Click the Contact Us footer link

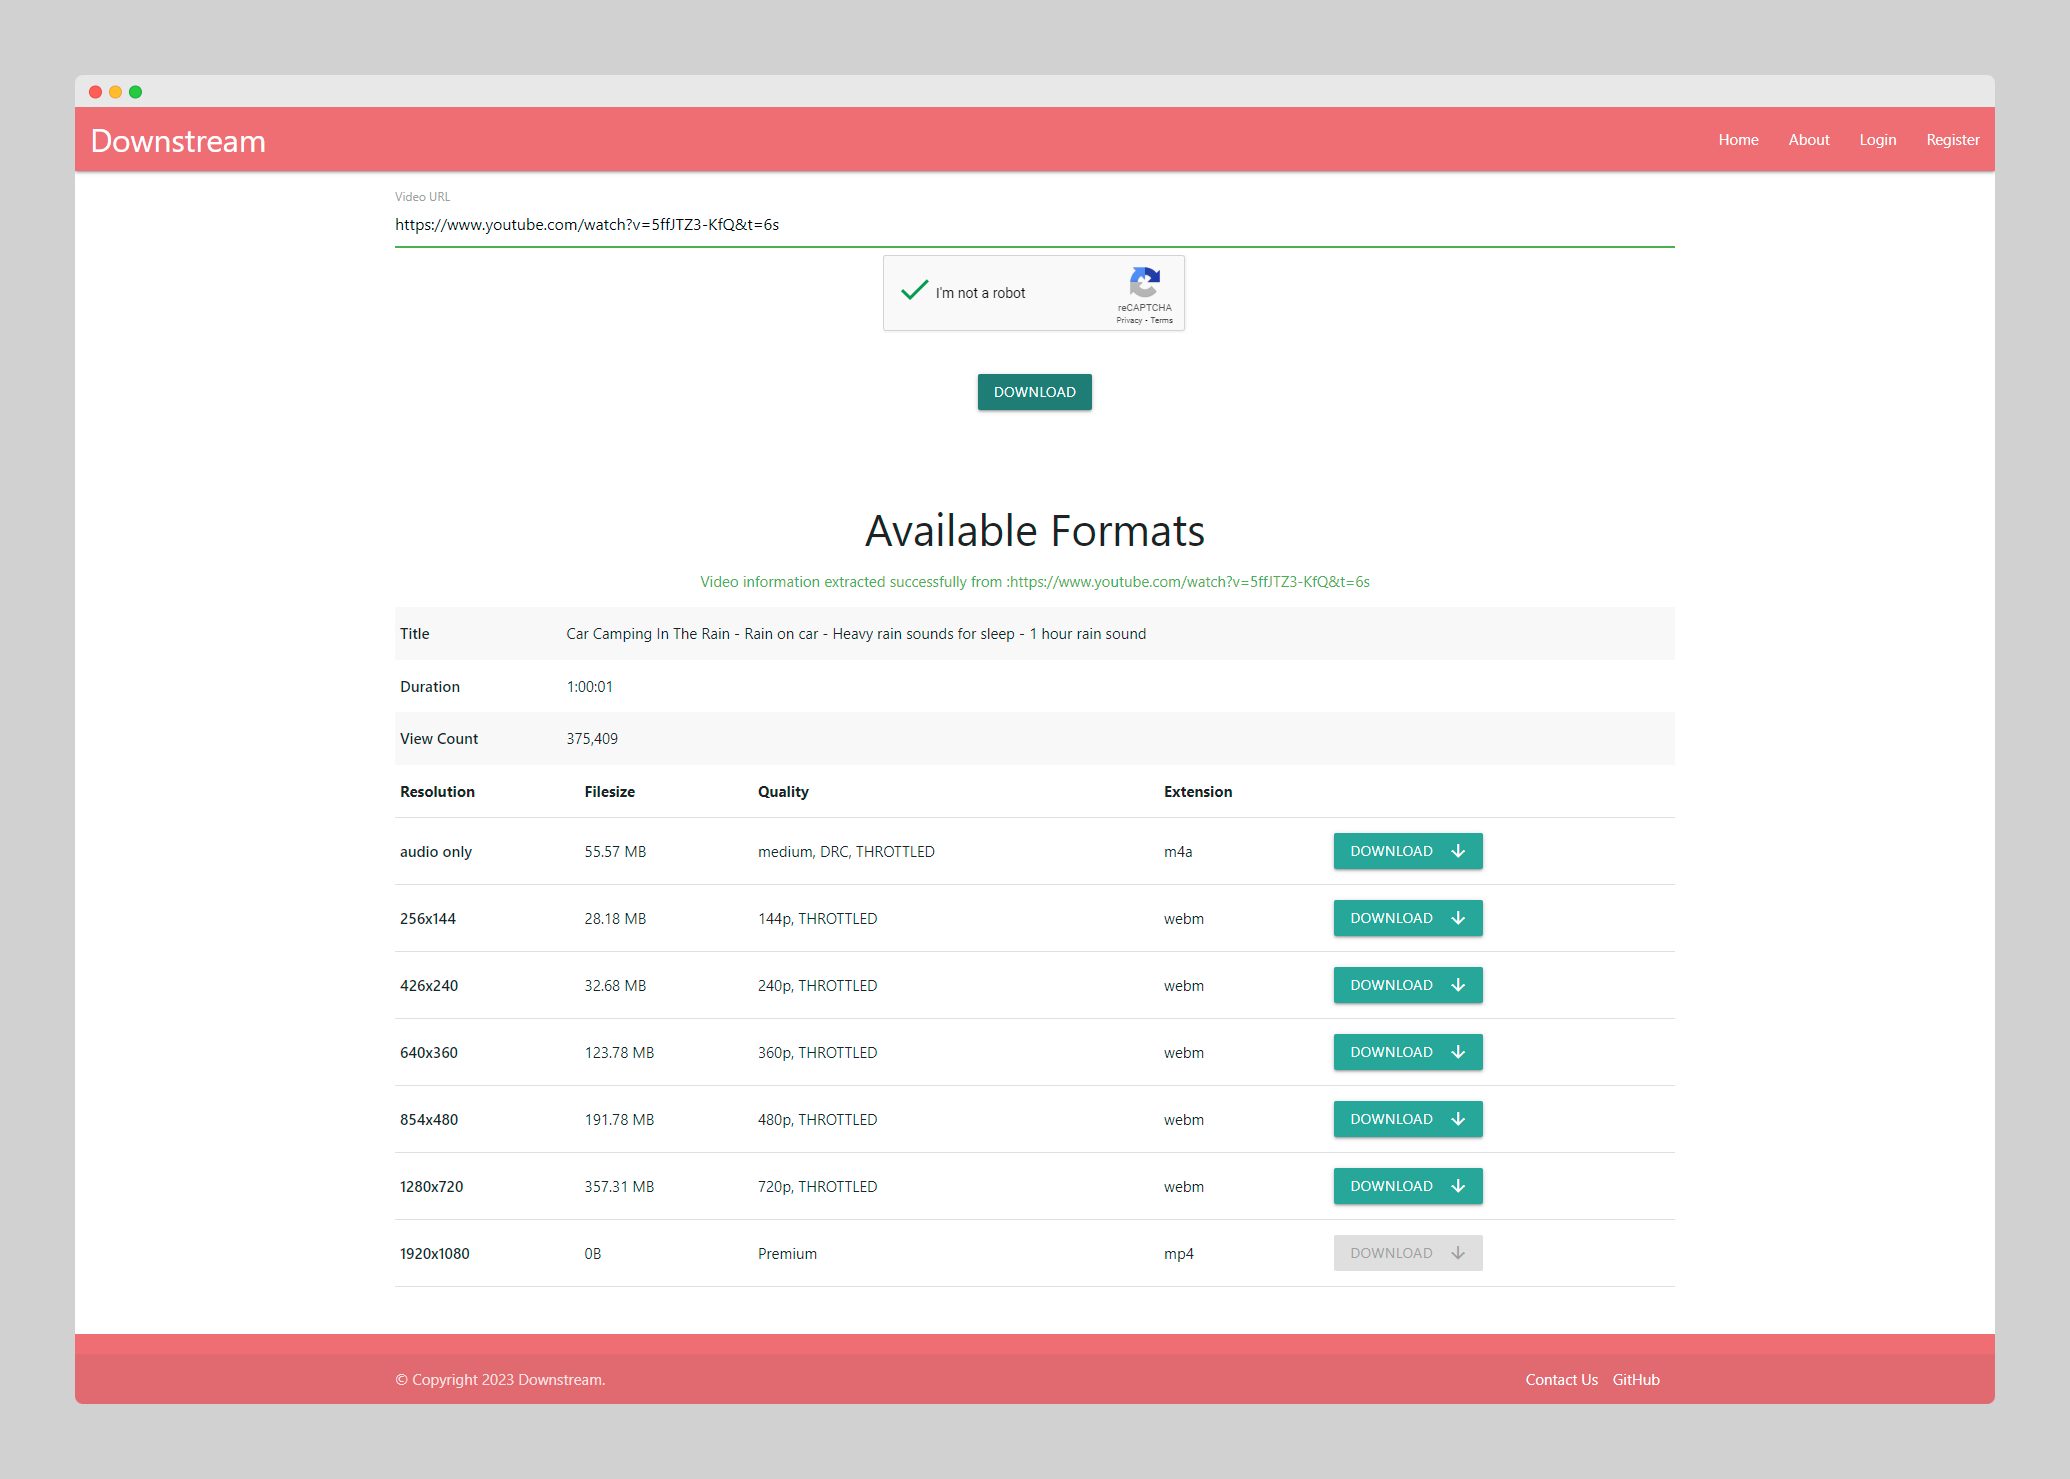point(1561,1380)
